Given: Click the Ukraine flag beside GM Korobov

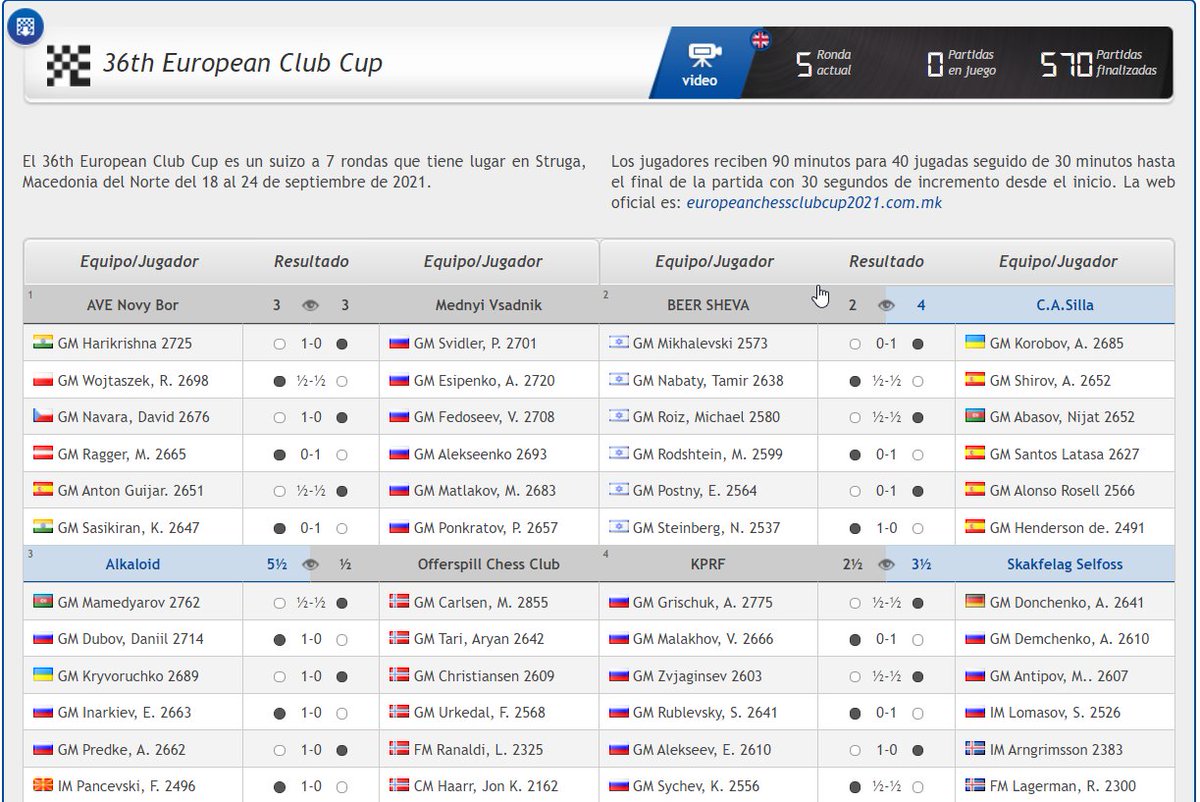Looking at the screenshot, I should coord(974,342).
